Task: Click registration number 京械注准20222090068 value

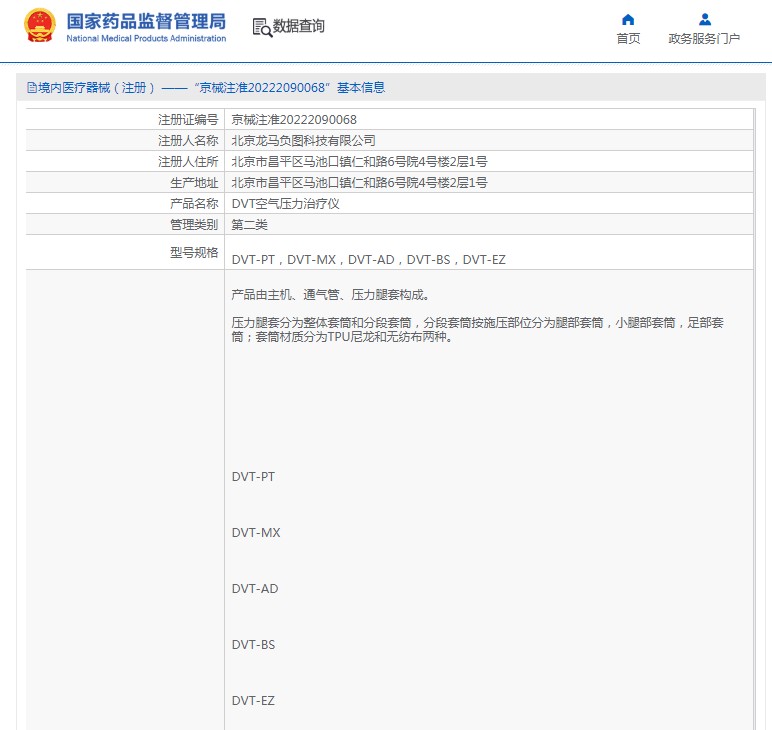Action: click(293, 120)
